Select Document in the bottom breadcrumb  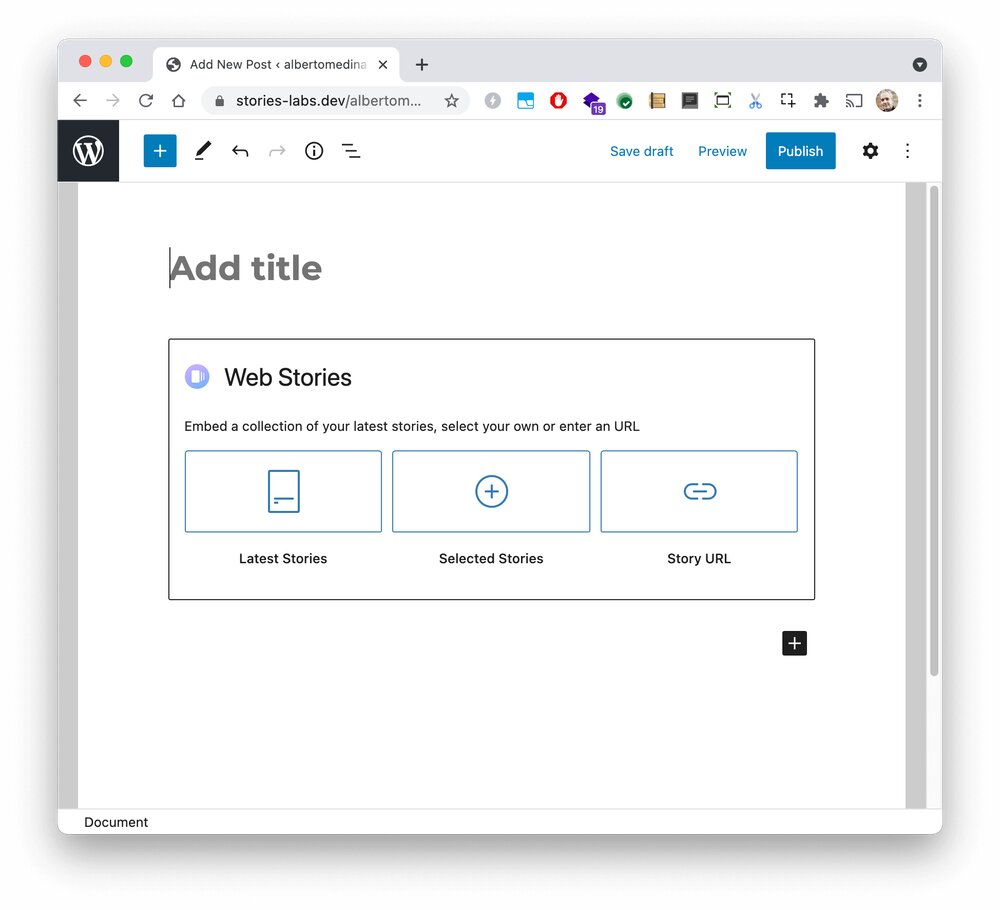tap(116, 822)
